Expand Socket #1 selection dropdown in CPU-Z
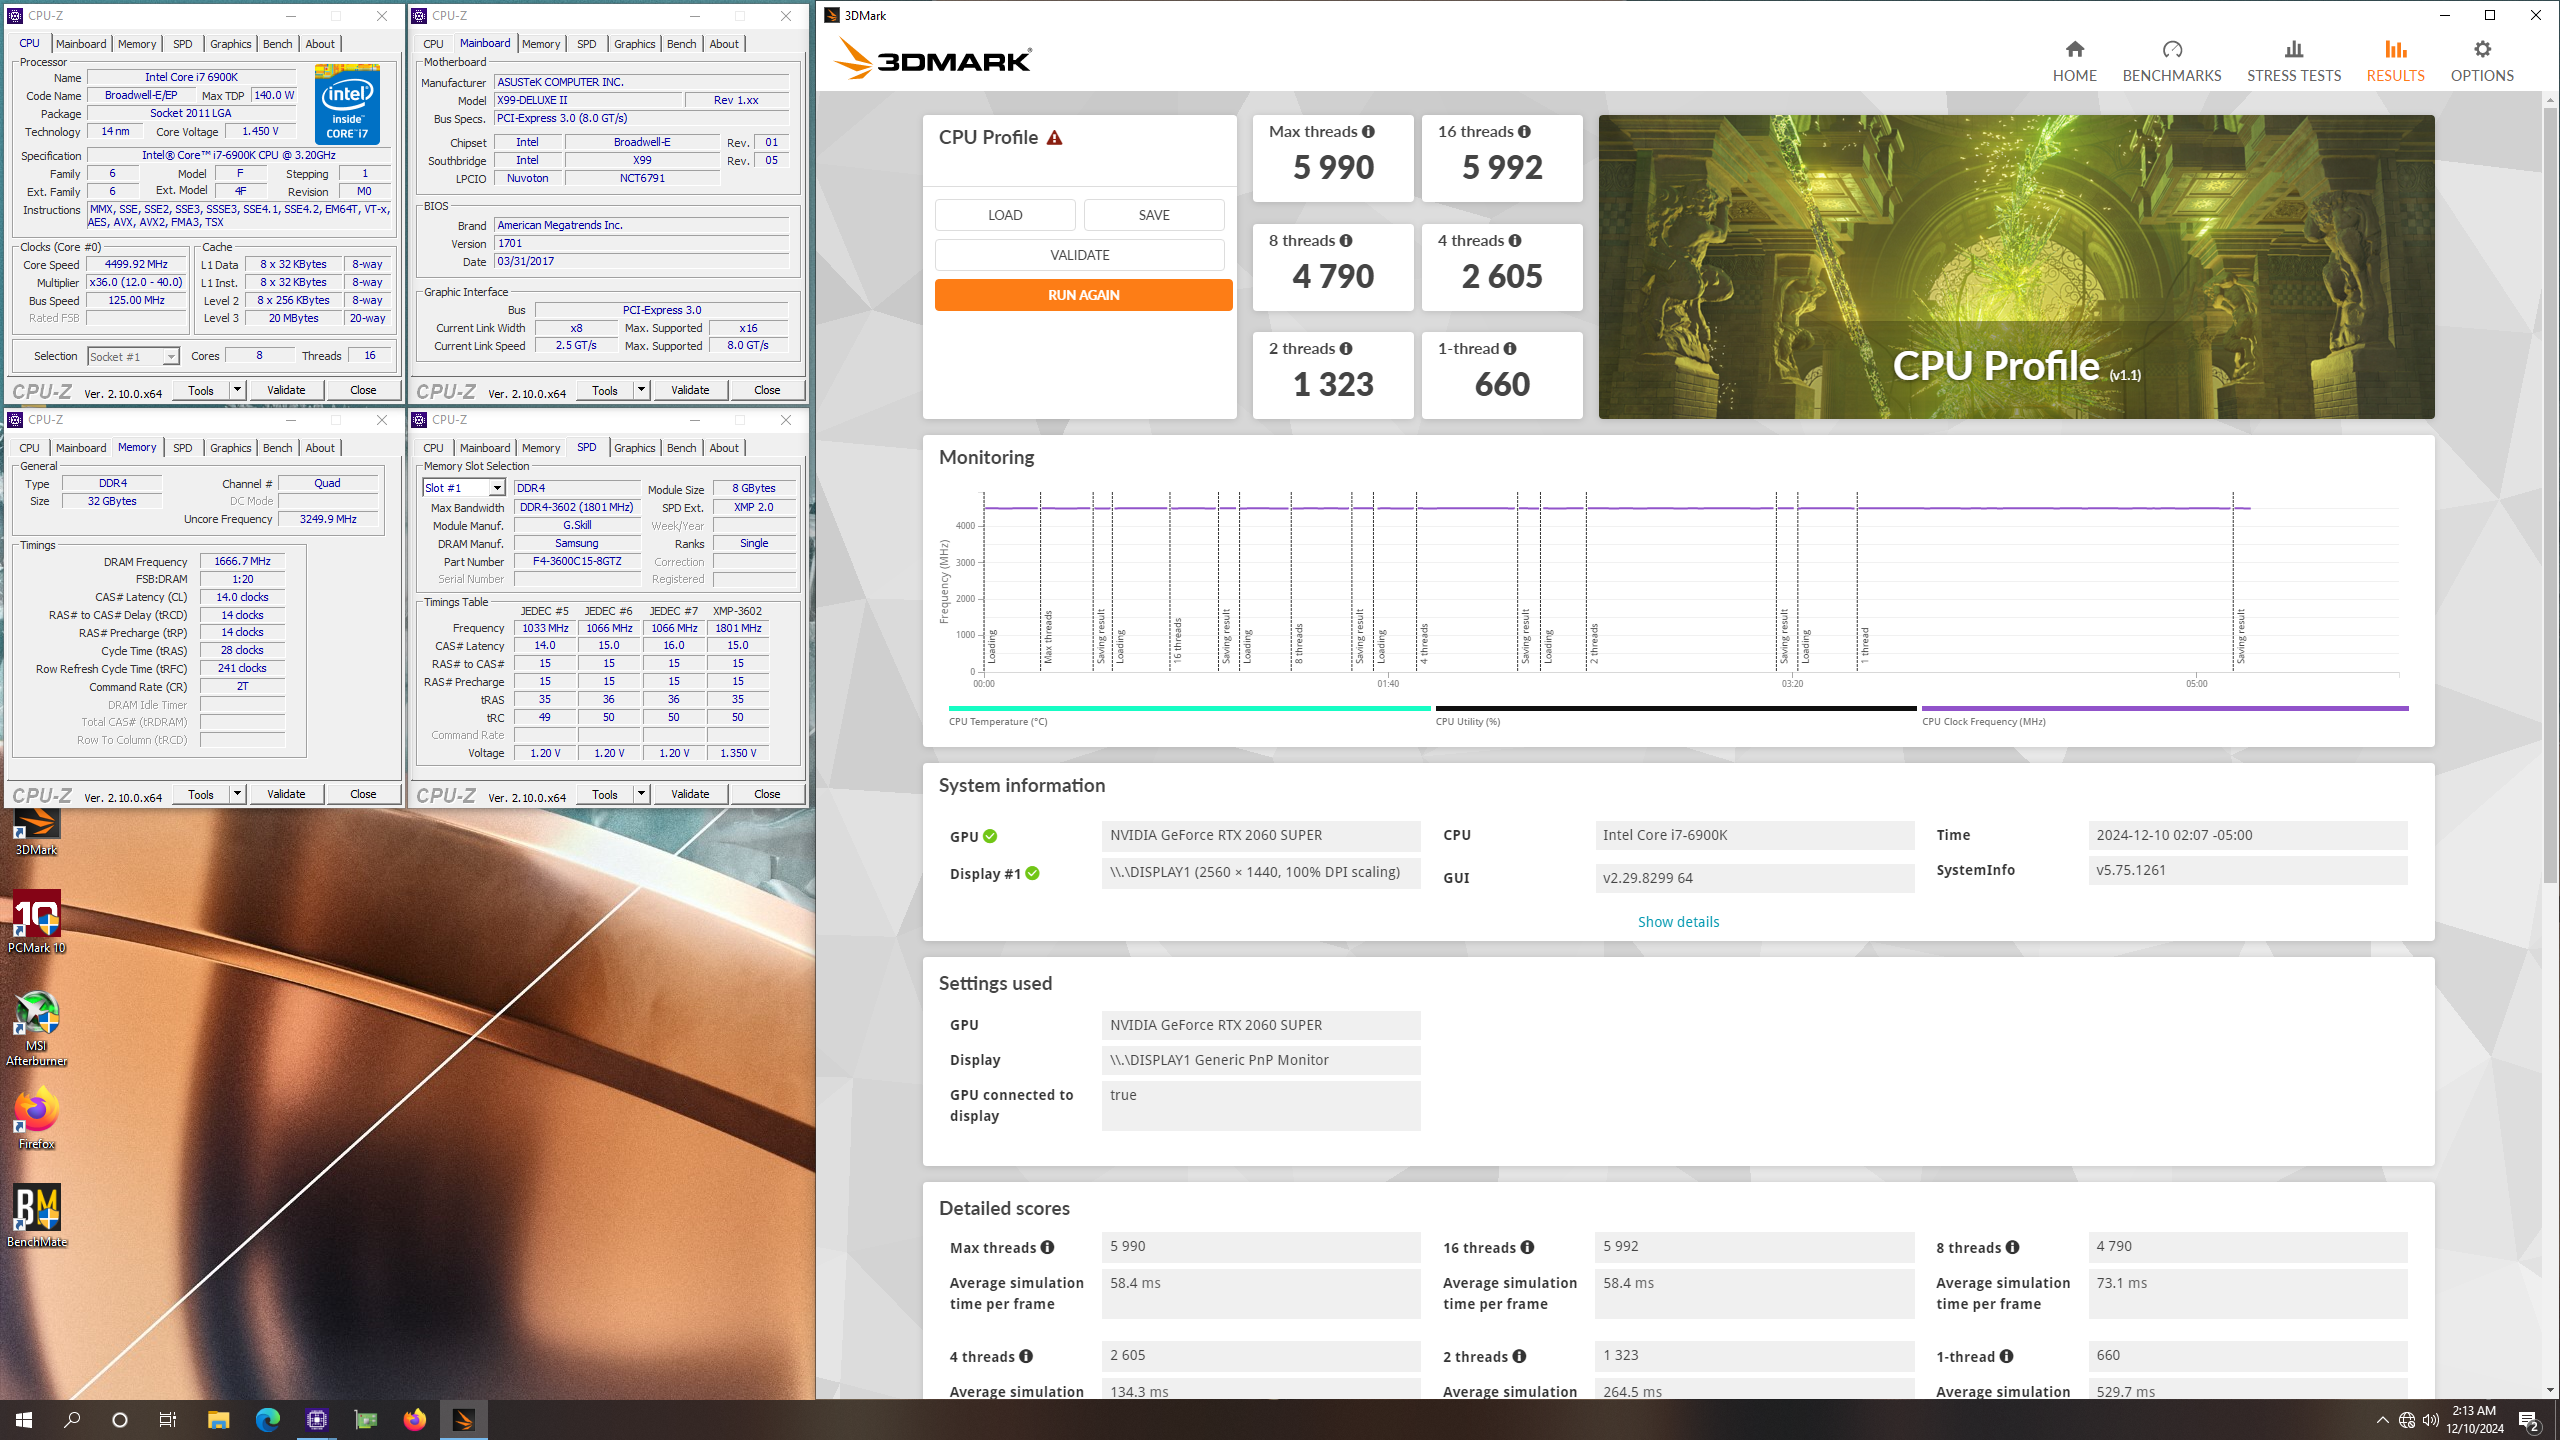 [171, 357]
